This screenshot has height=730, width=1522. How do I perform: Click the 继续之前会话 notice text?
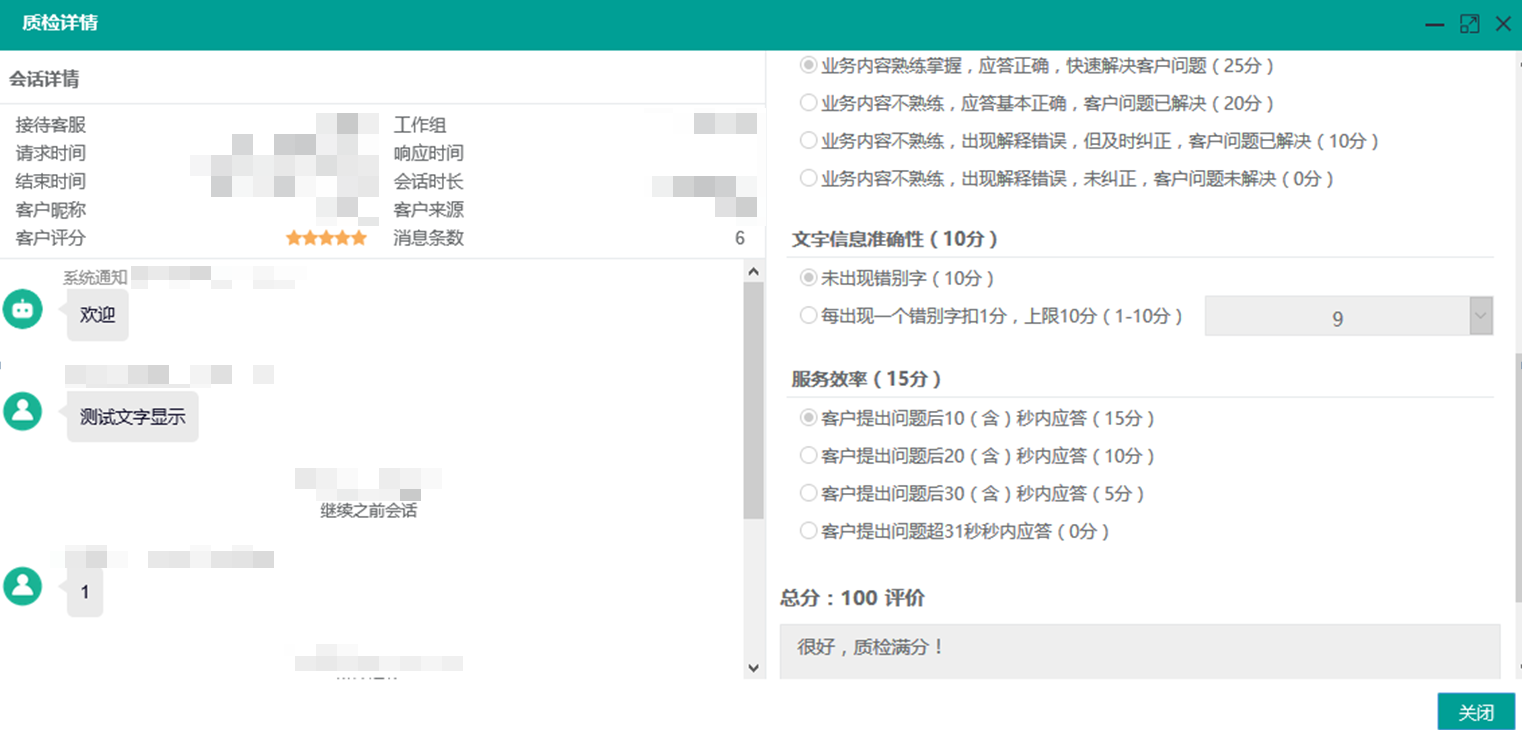[x=368, y=511]
